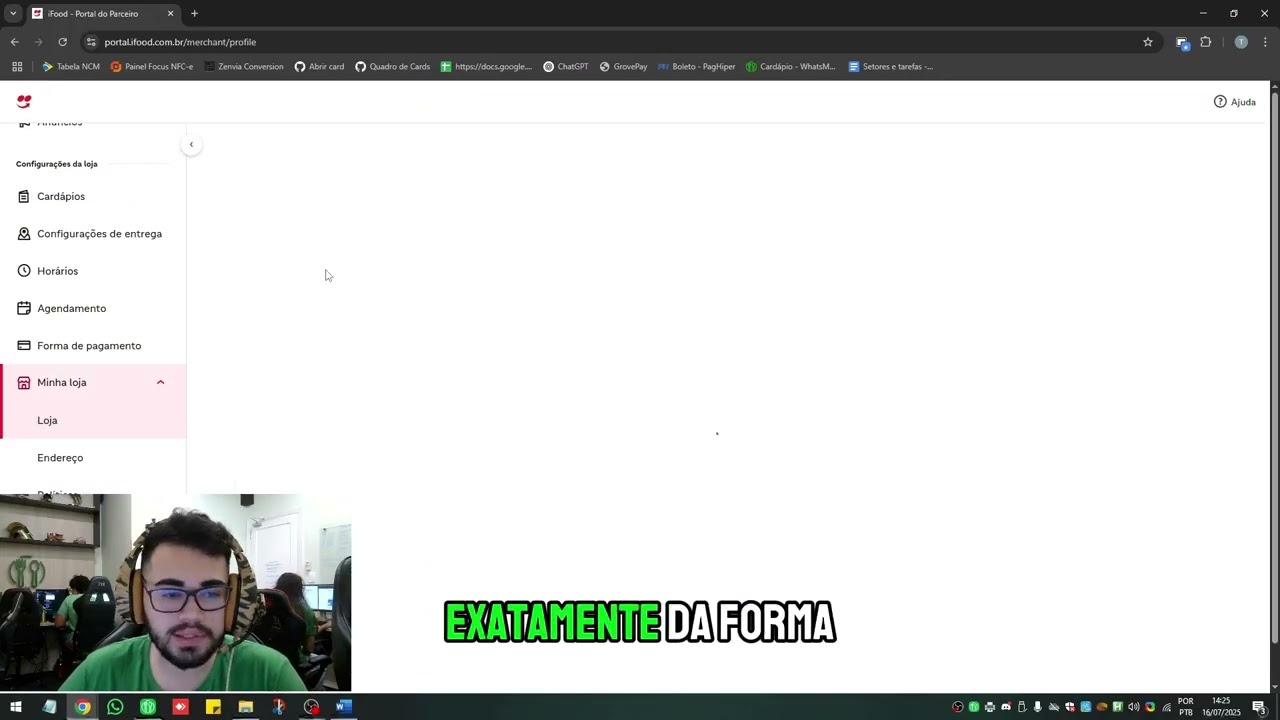Open the Tabela NCM bookmark
The width and height of the screenshot is (1280, 720).
pos(71,67)
